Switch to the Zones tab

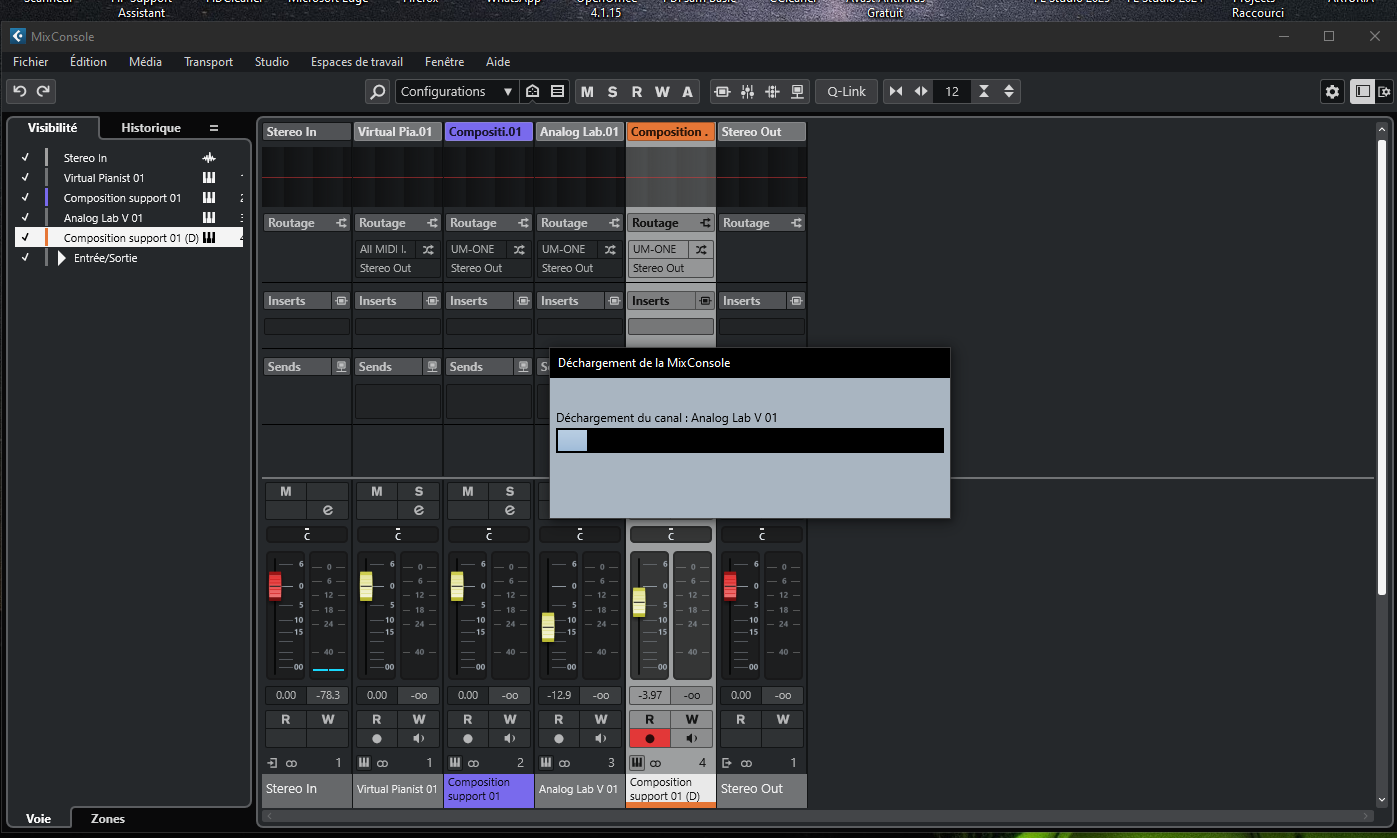click(x=108, y=819)
